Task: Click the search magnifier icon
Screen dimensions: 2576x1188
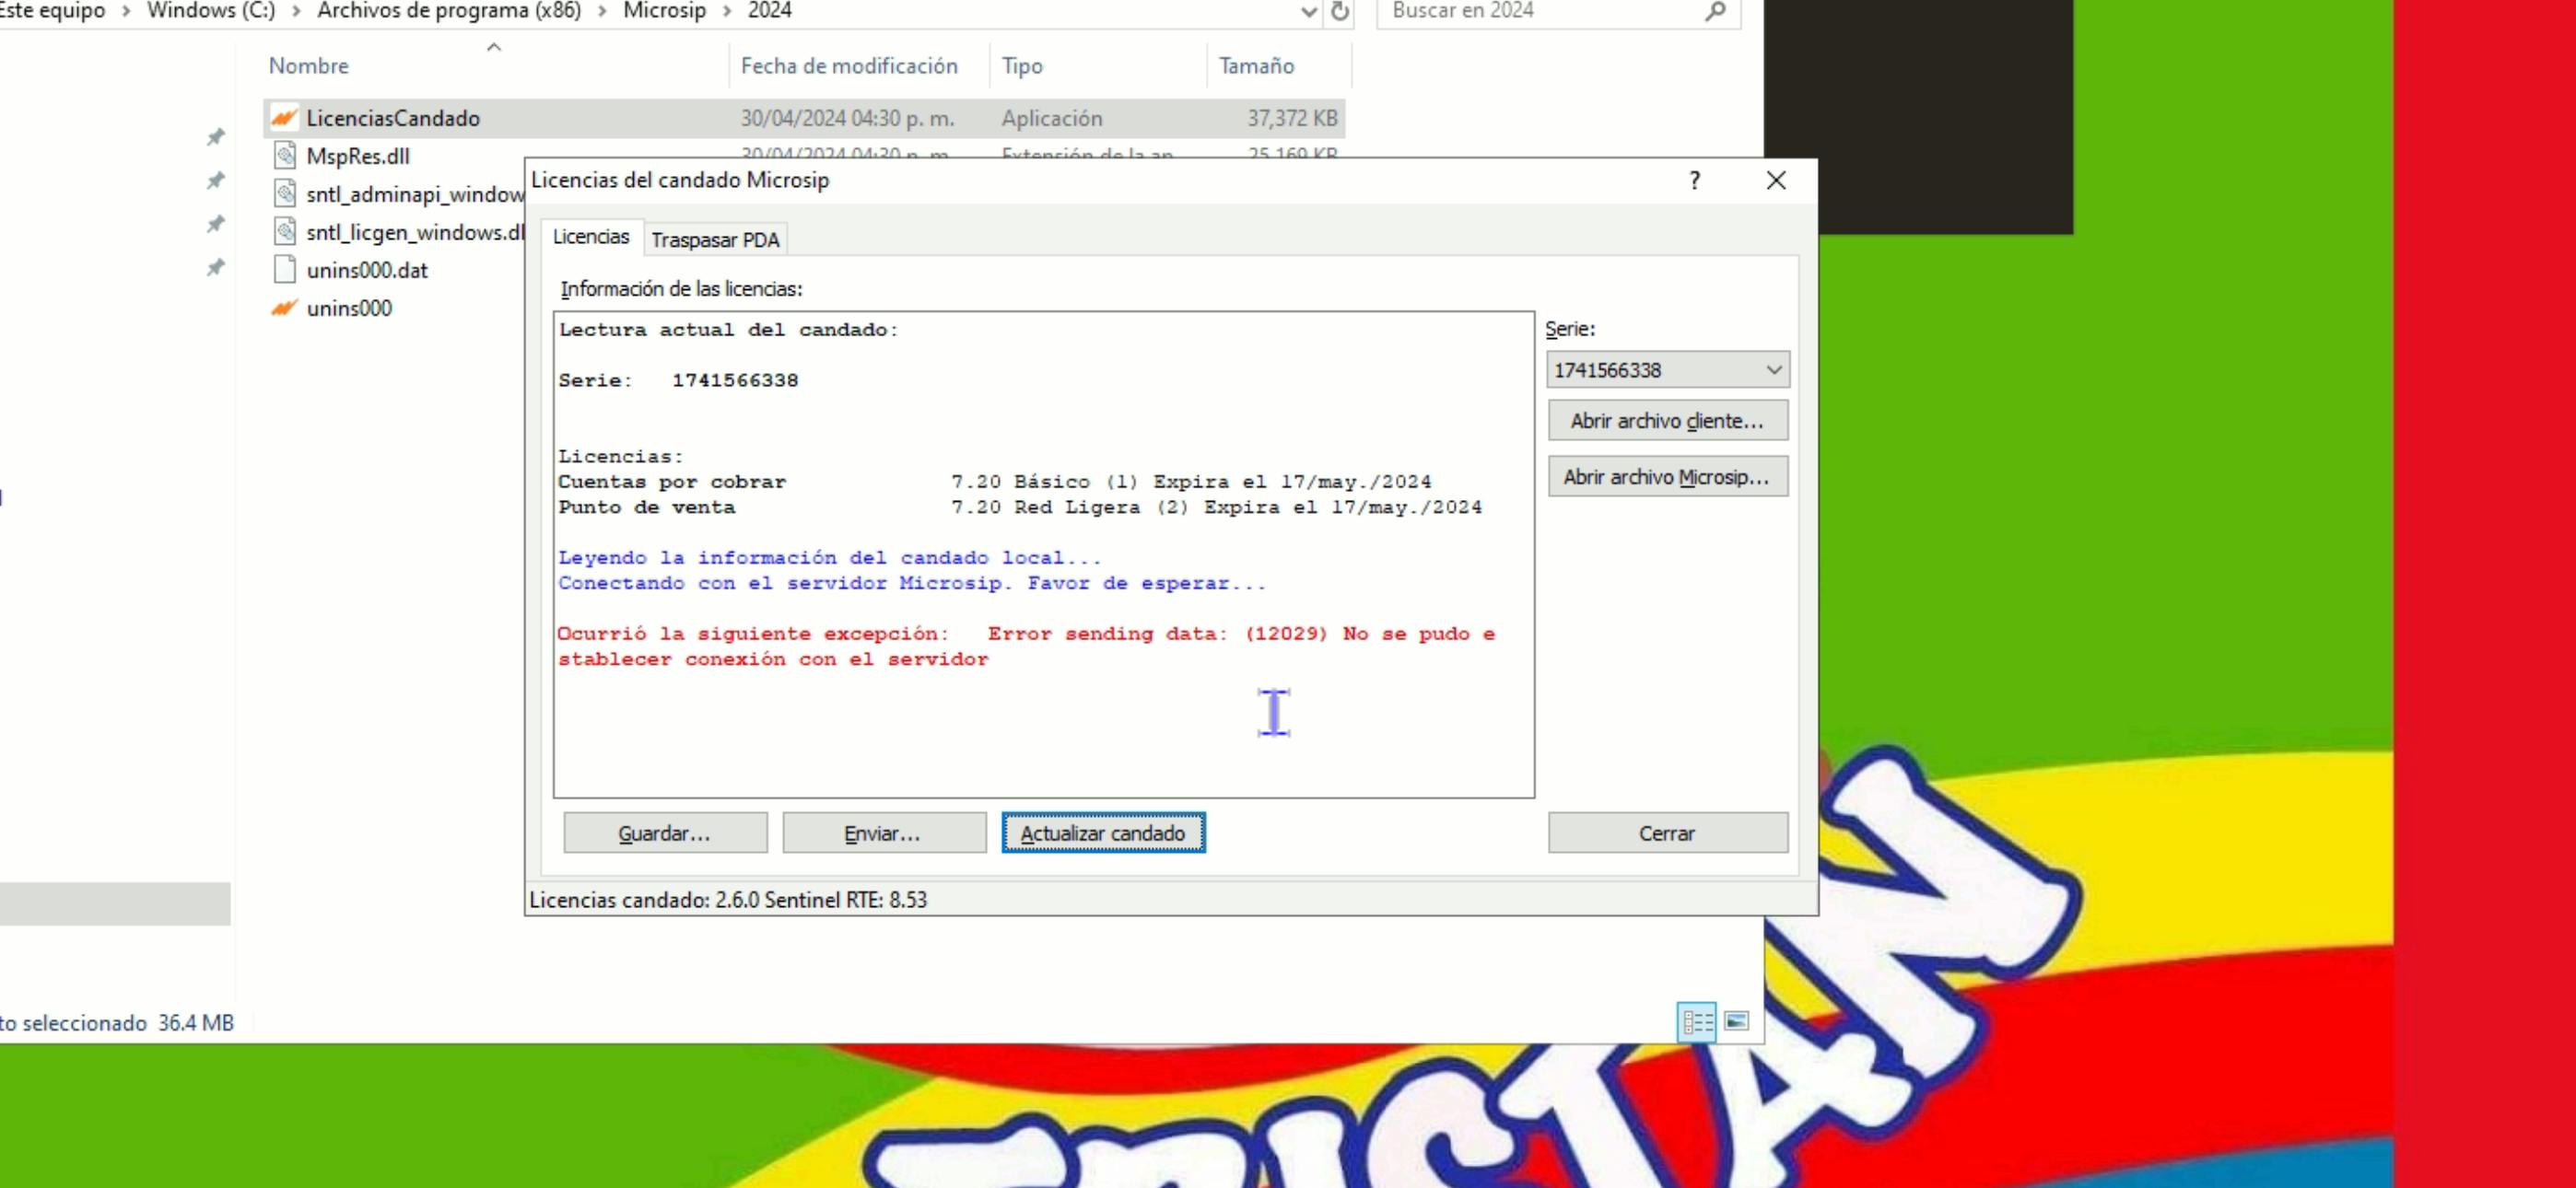Action: tap(1715, 11)
